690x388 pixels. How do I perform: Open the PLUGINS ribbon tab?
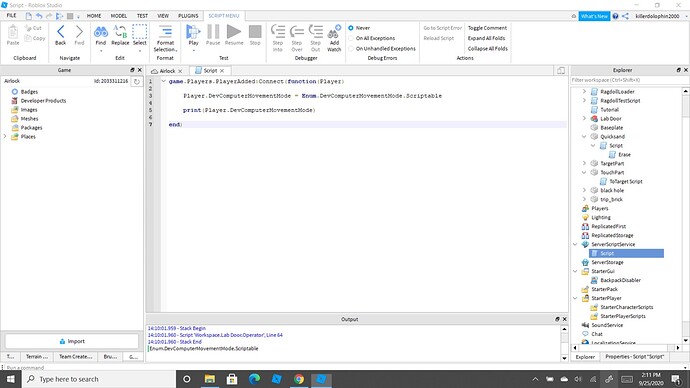(188, 15)
